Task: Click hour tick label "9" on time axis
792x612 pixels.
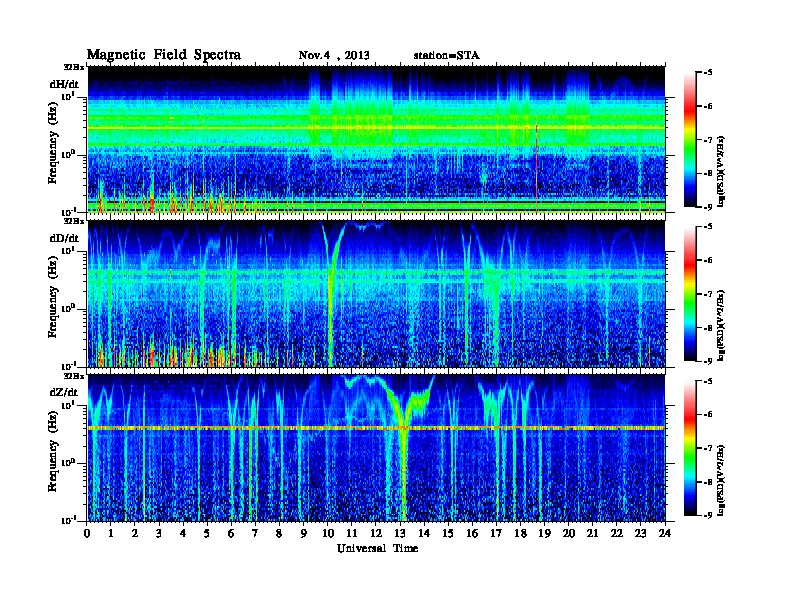Action: 304,533
